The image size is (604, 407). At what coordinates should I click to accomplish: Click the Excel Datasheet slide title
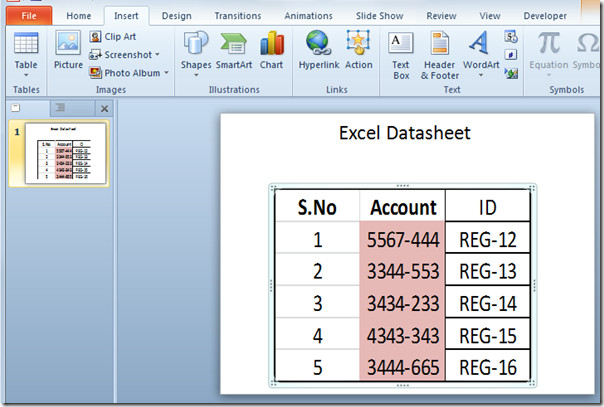[x=404, y=133]
